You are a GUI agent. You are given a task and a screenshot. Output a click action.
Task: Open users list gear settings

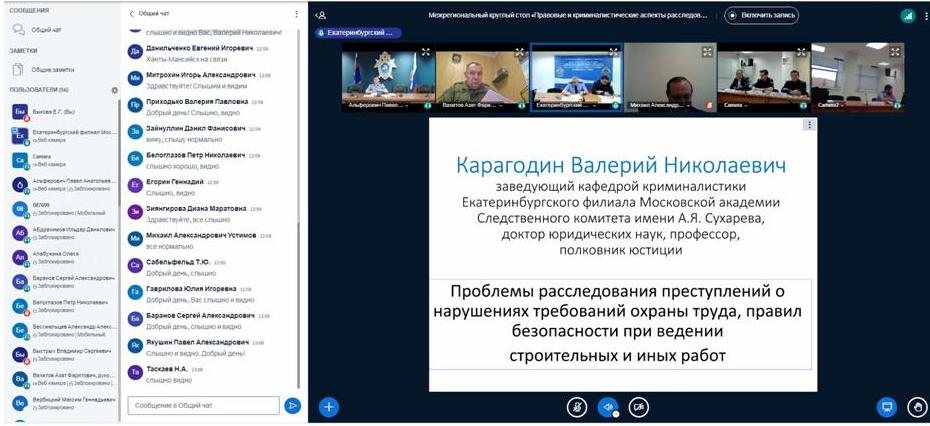point(114,90)
